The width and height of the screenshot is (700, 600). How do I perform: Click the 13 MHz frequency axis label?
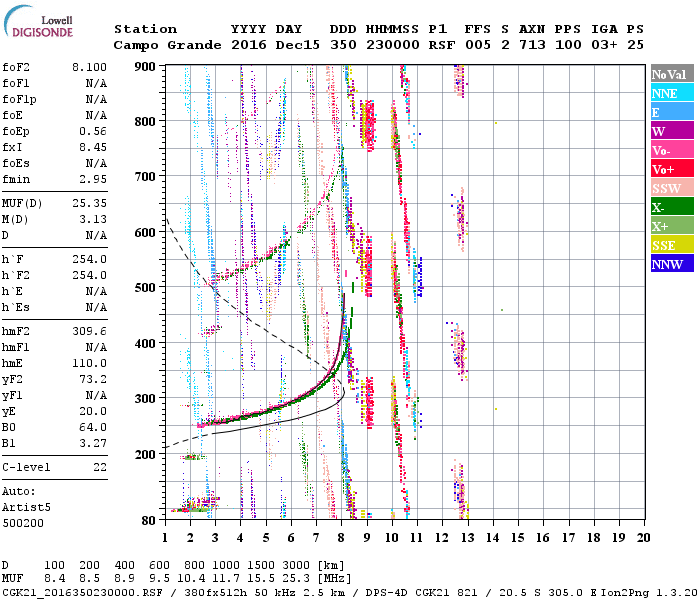coord(467,537)
